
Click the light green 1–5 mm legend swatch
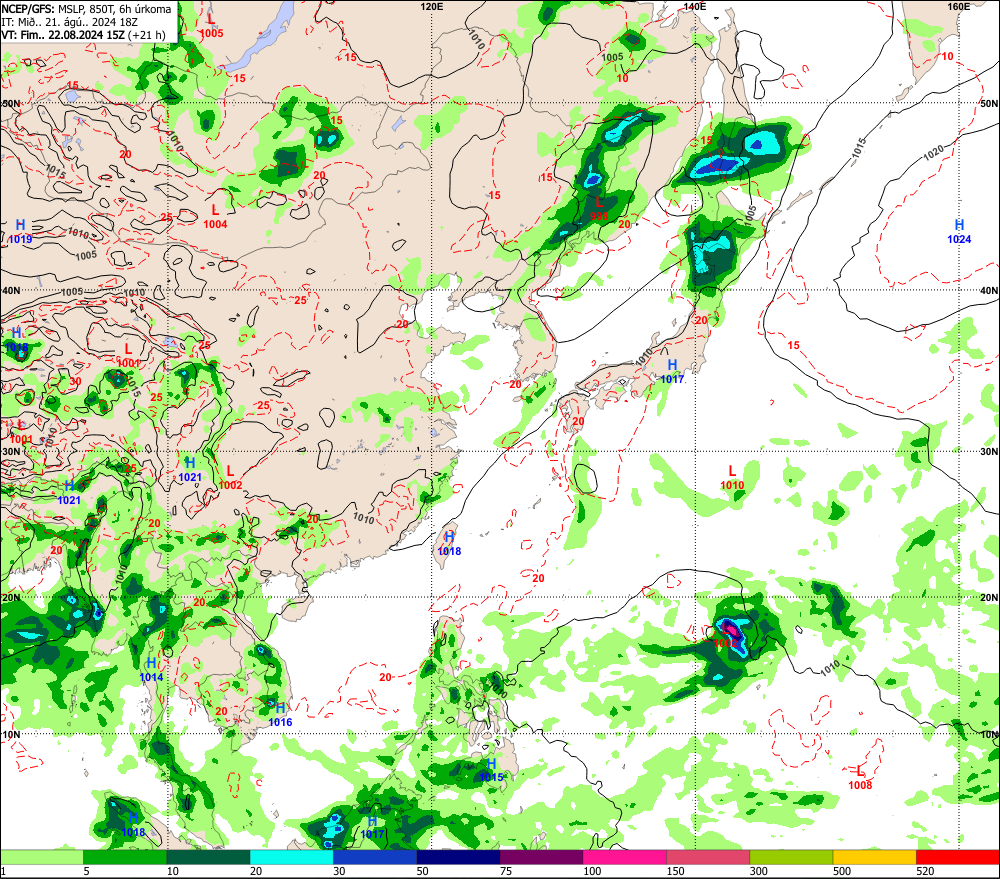[42, 857]
